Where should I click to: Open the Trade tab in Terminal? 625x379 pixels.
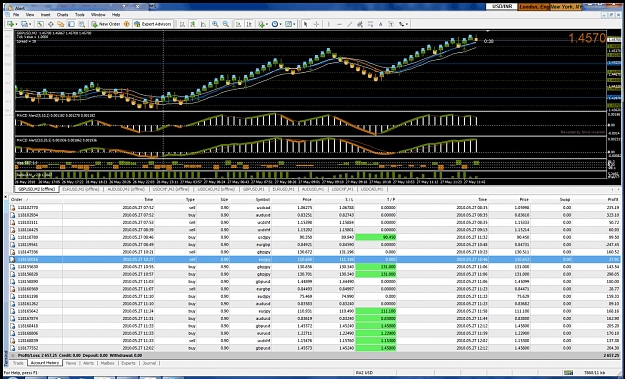[x=18, y=363]
